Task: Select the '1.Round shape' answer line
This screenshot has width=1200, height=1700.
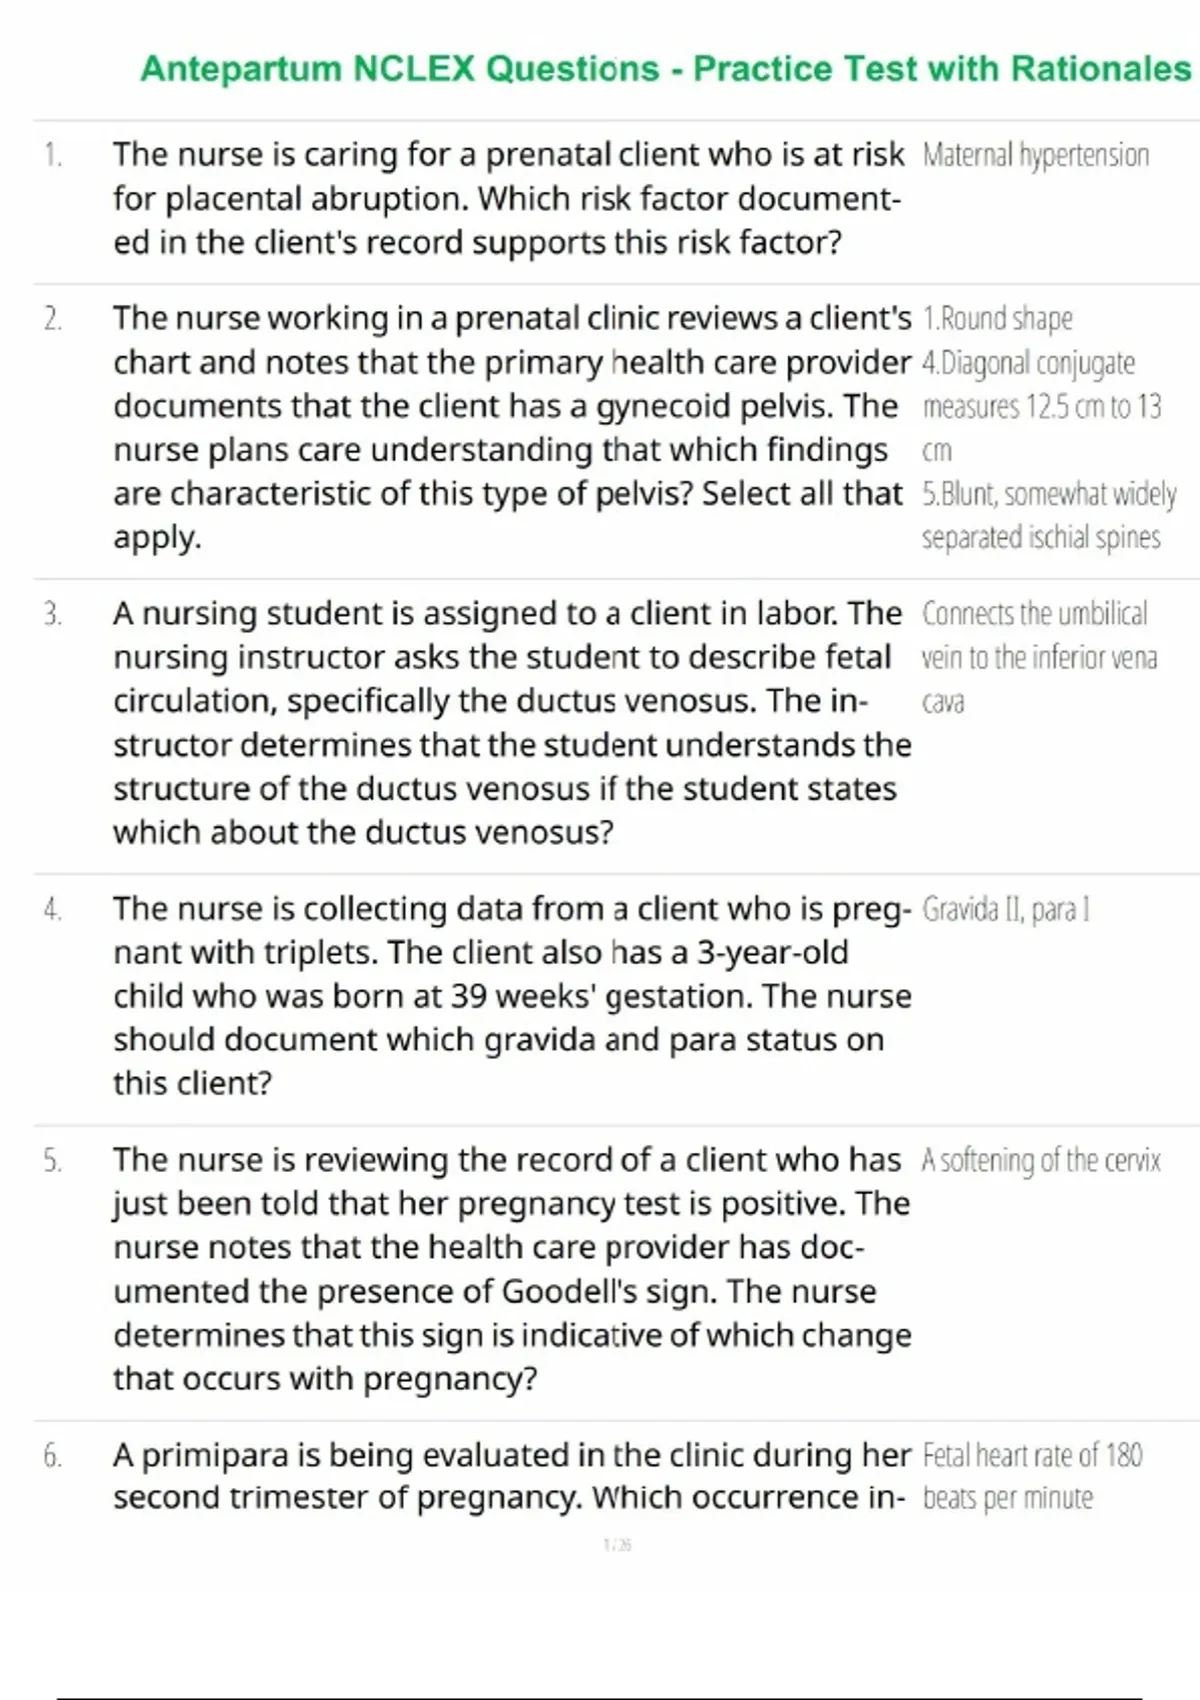Action: [997, 319]
